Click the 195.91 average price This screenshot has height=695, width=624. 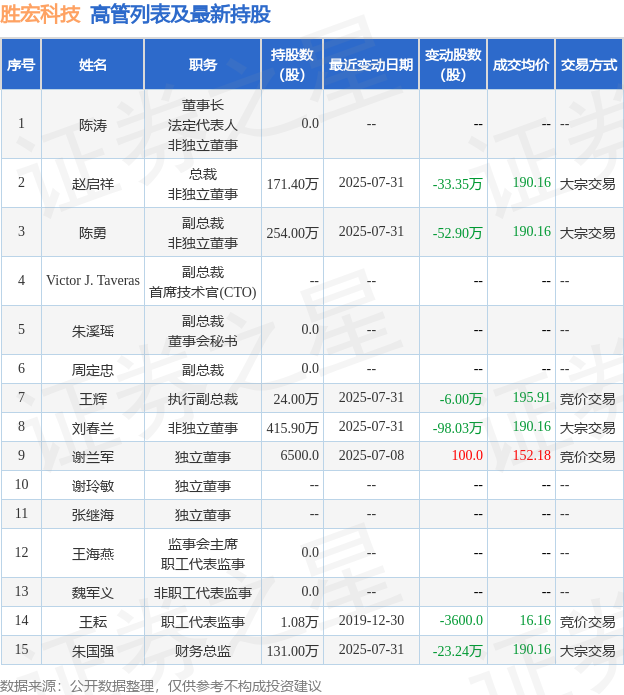click(532, 397)
